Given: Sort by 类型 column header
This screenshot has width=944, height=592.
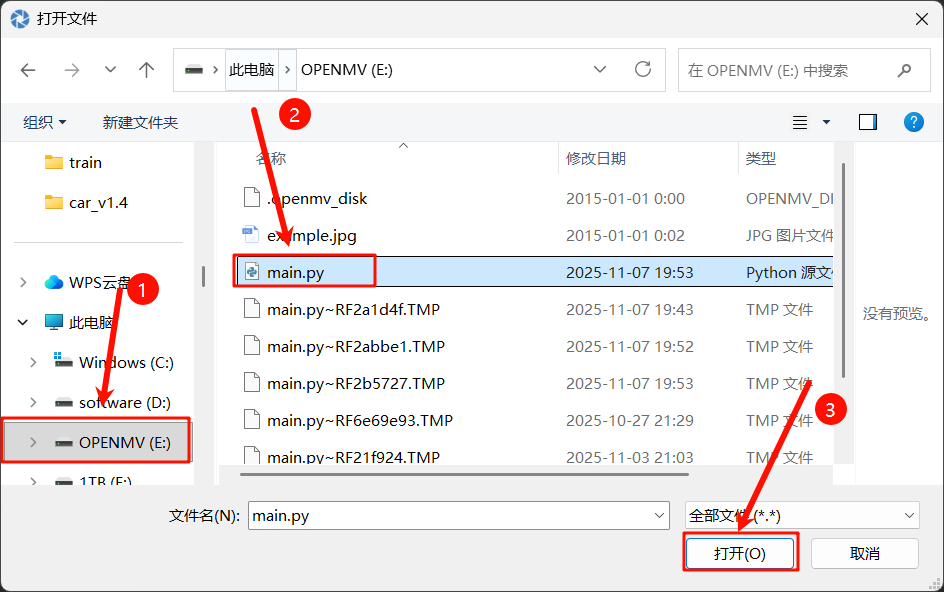Looking at the screenshot, I should (x=760, y=158).
